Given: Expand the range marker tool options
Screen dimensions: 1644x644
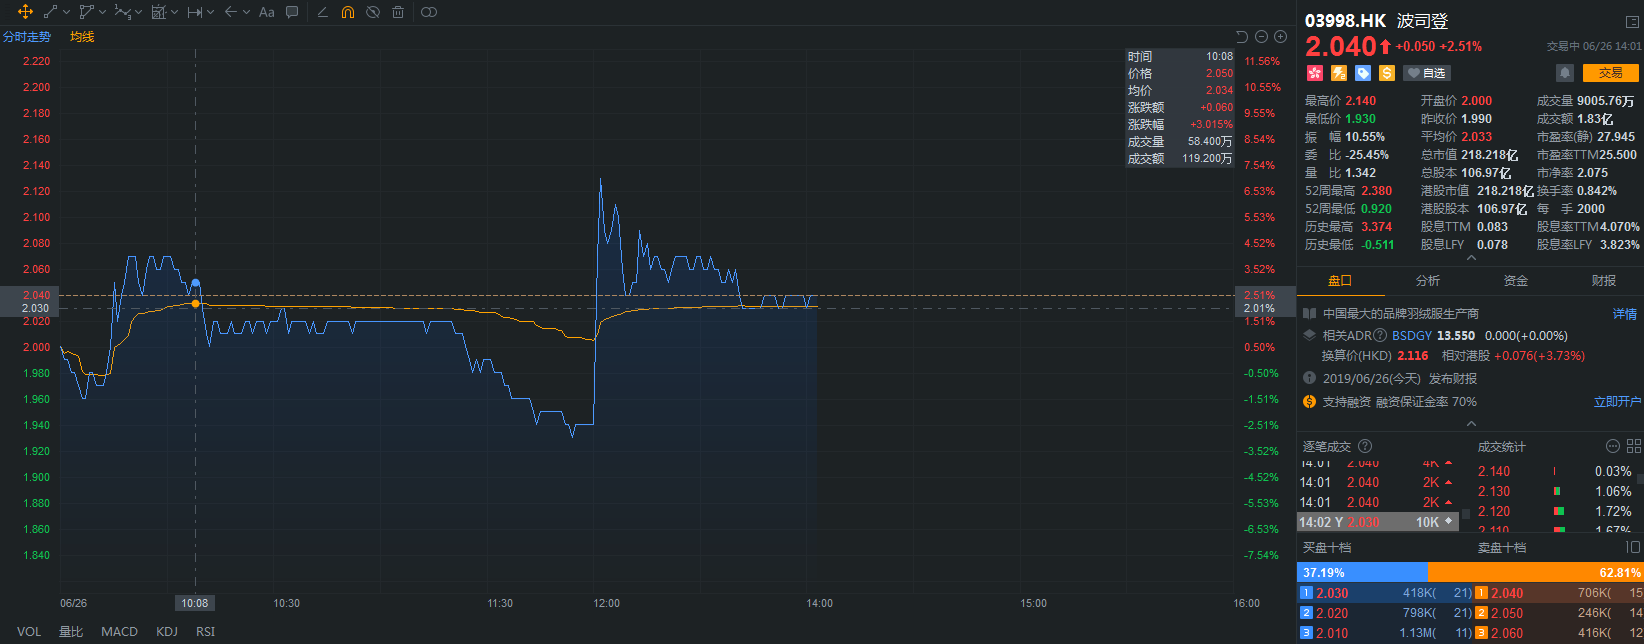Looking at the screenshot, I should click(210, 12).
